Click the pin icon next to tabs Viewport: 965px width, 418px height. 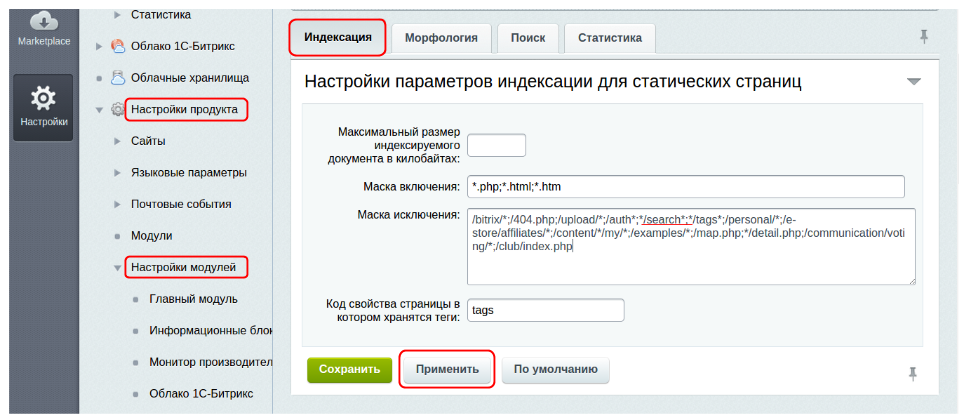point(923,37)
